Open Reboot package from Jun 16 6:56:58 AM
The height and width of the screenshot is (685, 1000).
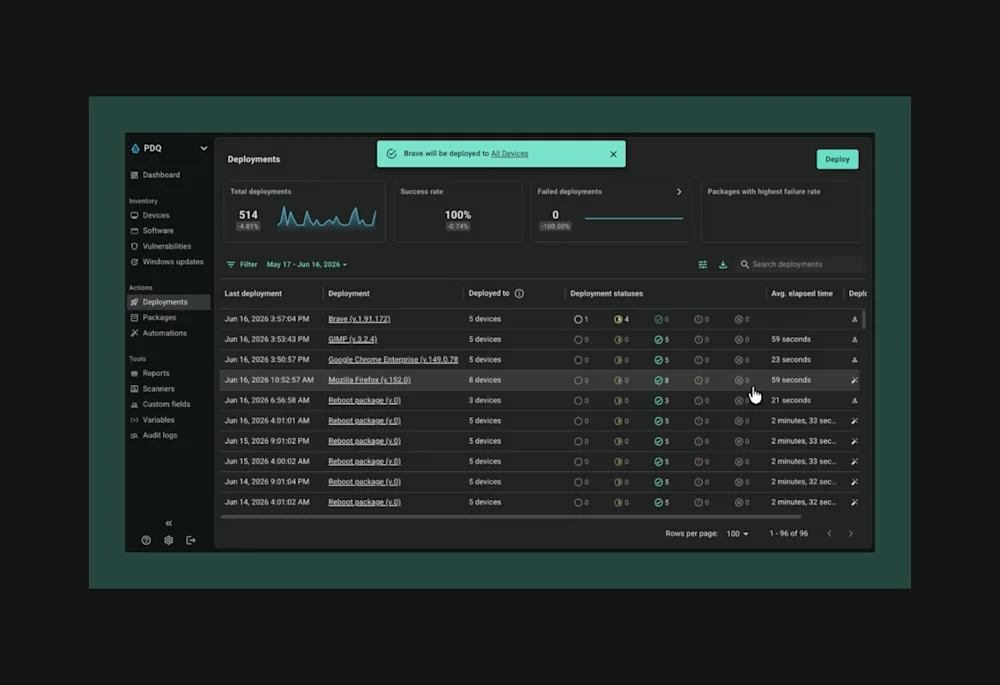364,401
